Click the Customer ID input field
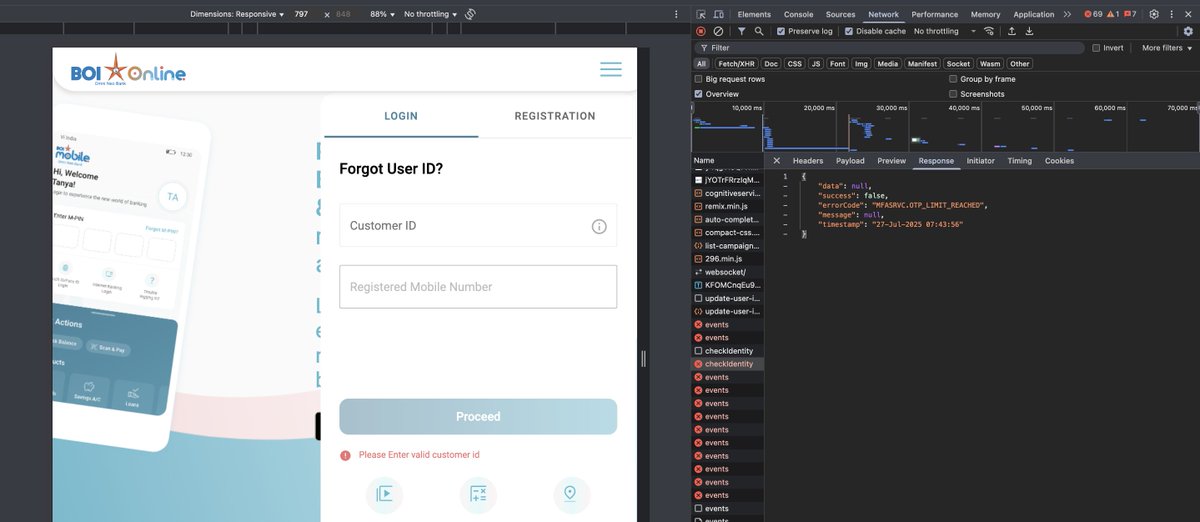 (x=478, y=226)
